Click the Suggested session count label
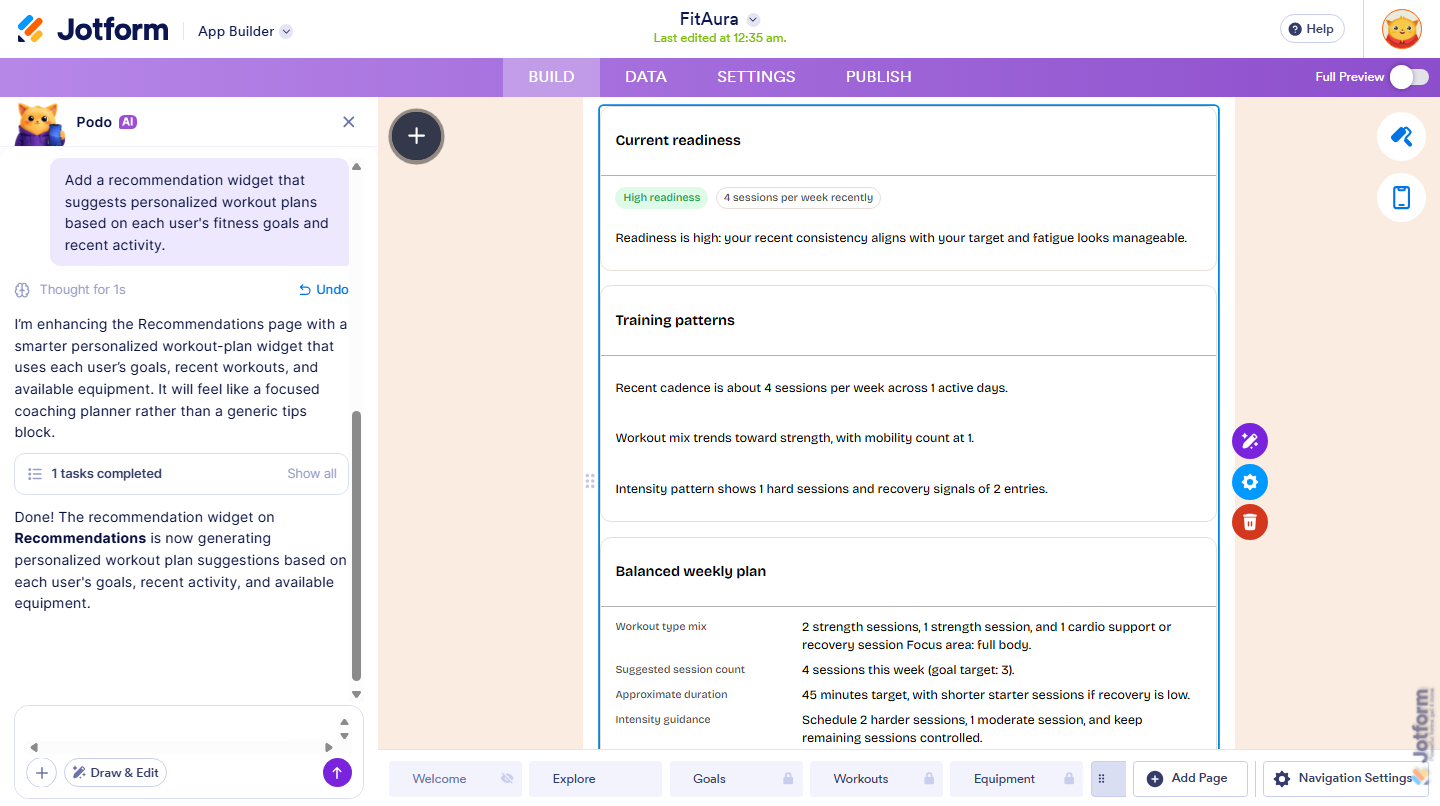This screenshot has height=806, width=1440. pyautogui.click(x=680, y=670)
